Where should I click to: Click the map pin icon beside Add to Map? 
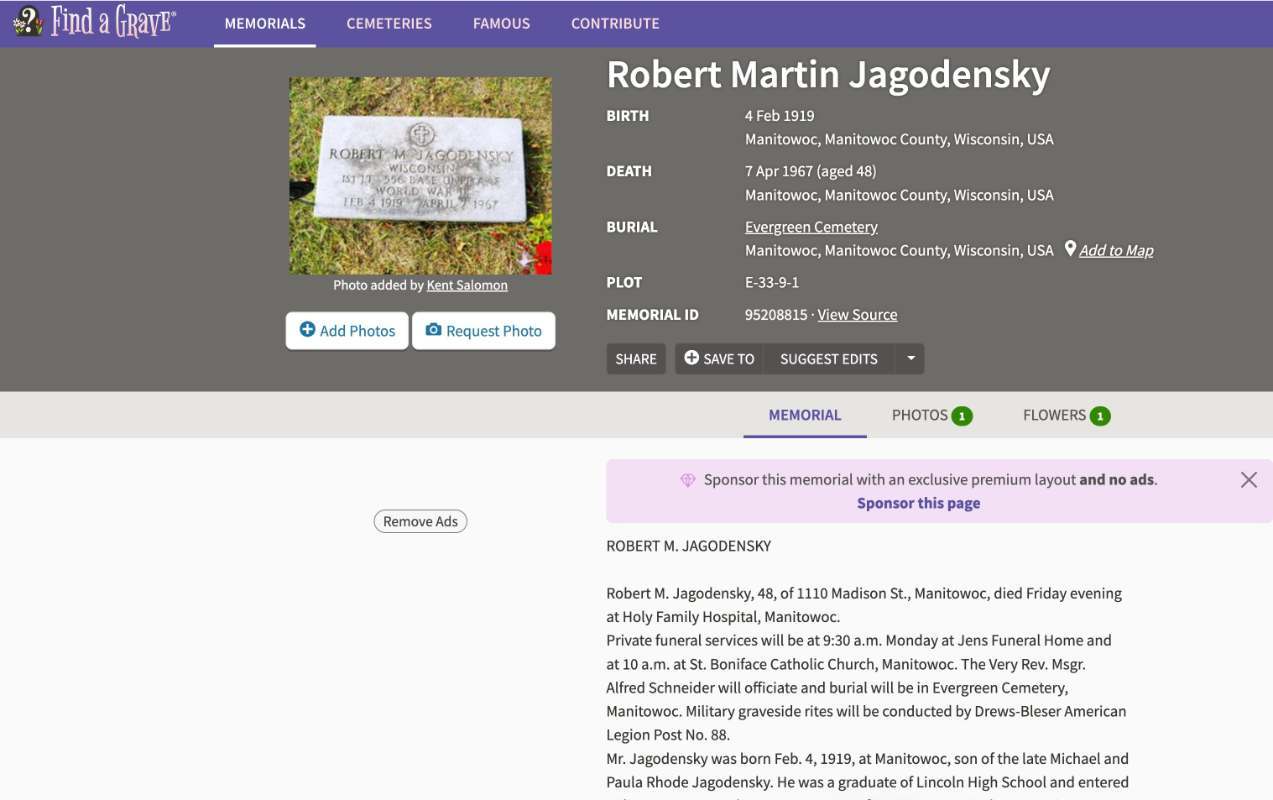(1070, 249)
